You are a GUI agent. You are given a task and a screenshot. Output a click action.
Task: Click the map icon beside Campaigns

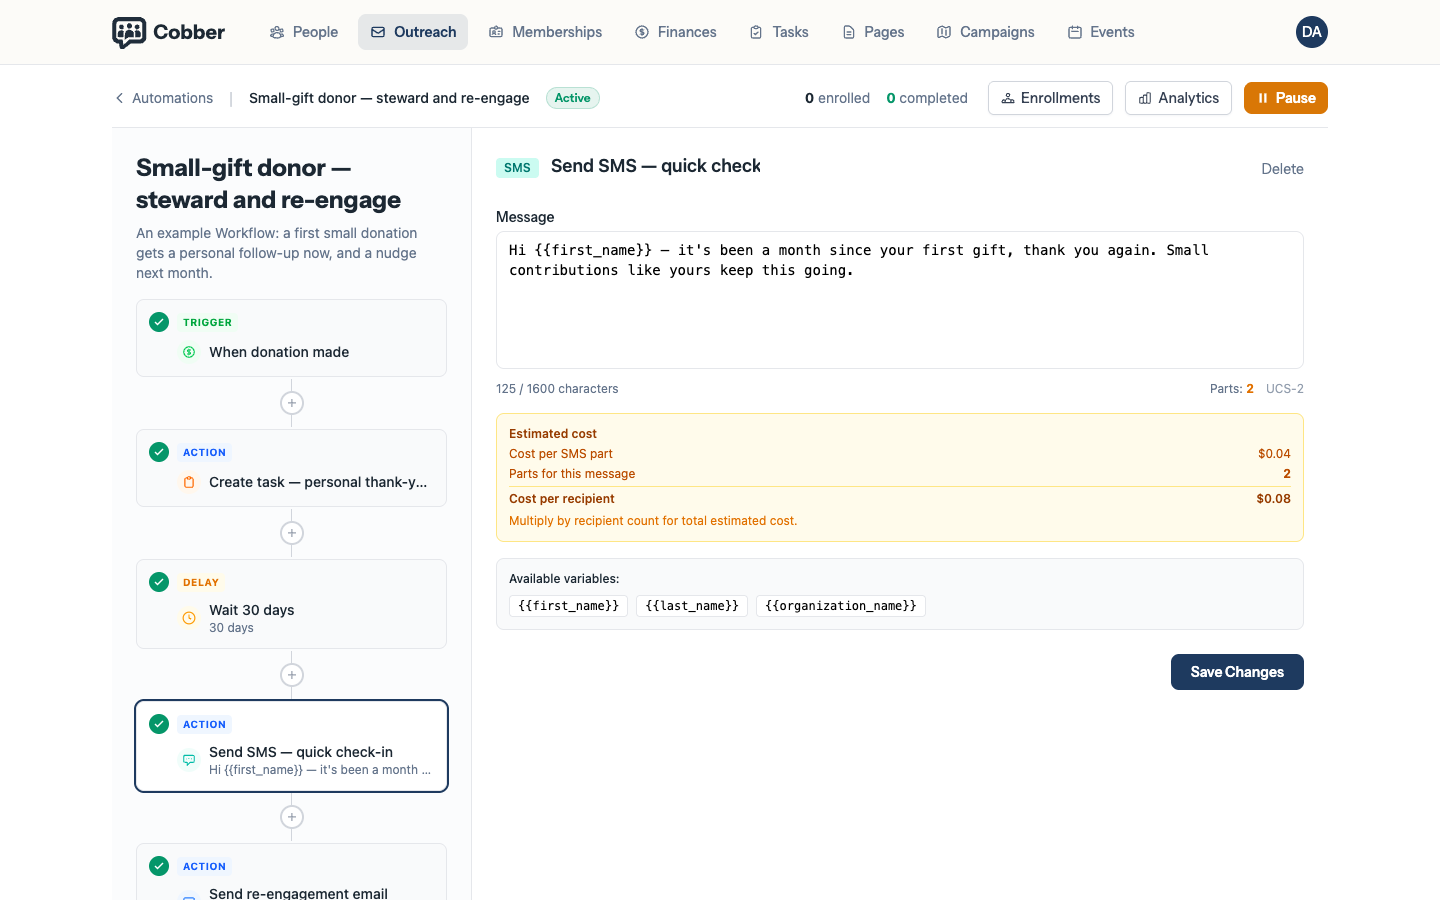pos(944,32)
